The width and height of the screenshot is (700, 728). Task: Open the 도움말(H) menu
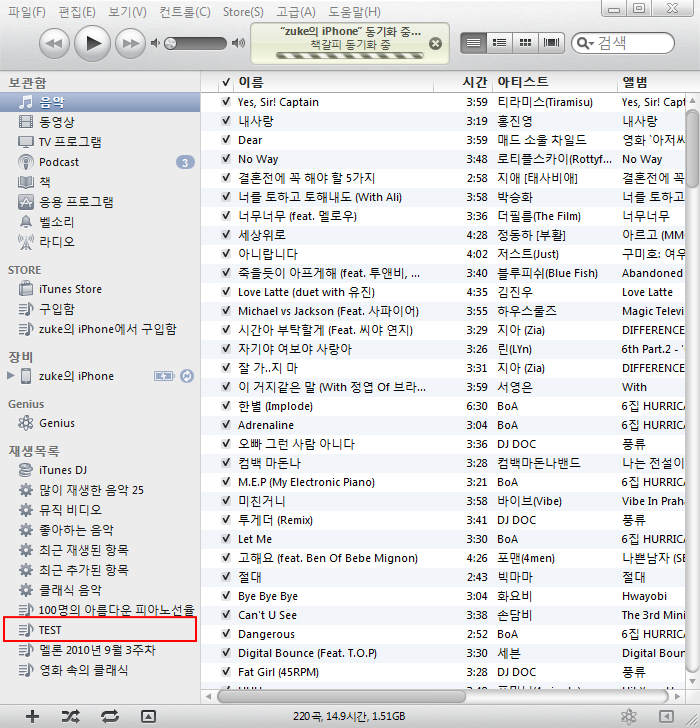354,12
